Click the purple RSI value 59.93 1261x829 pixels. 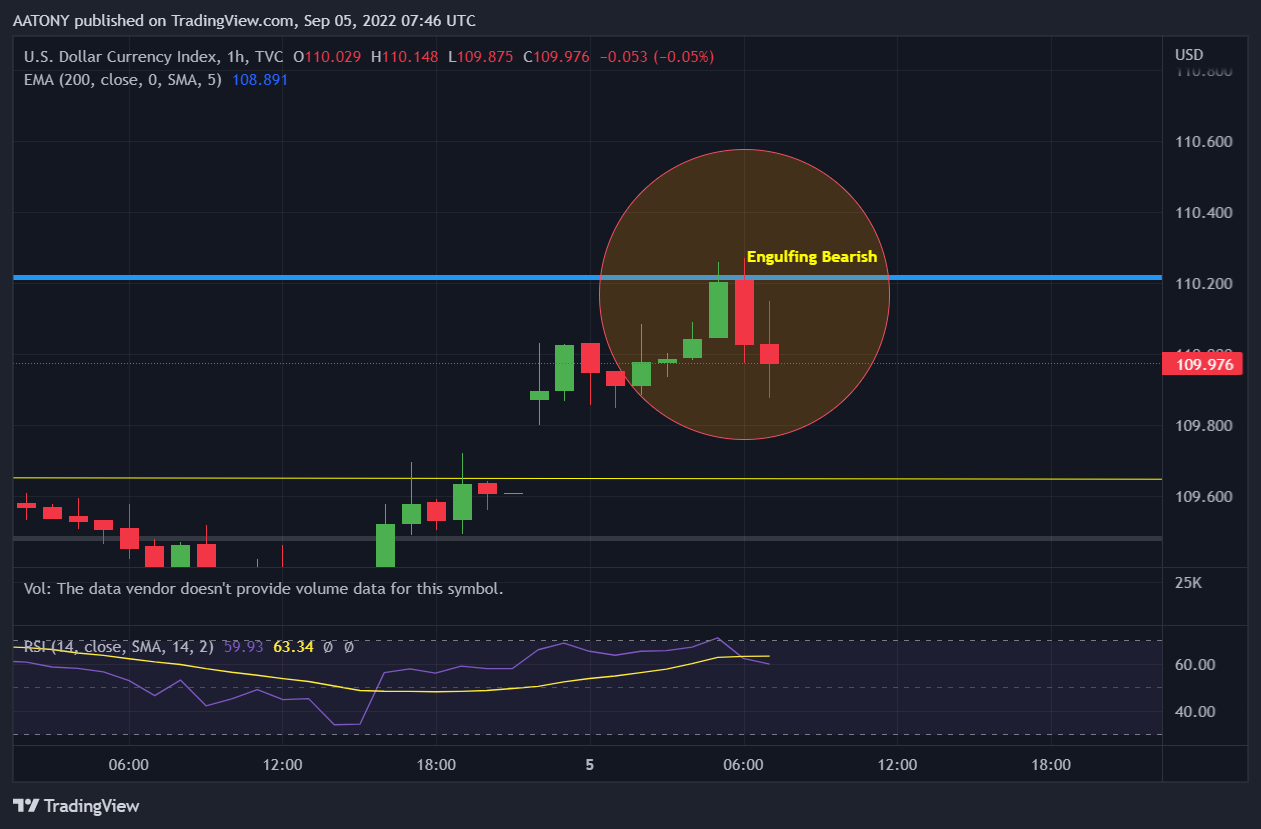pos(243,647)
